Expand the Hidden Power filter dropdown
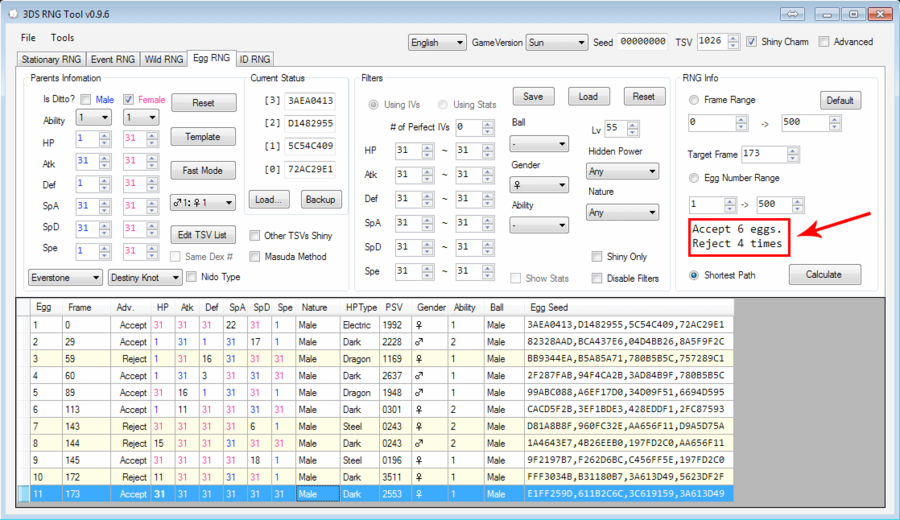The width and height of the screenshot is (900, 520). tap(622, 171)
